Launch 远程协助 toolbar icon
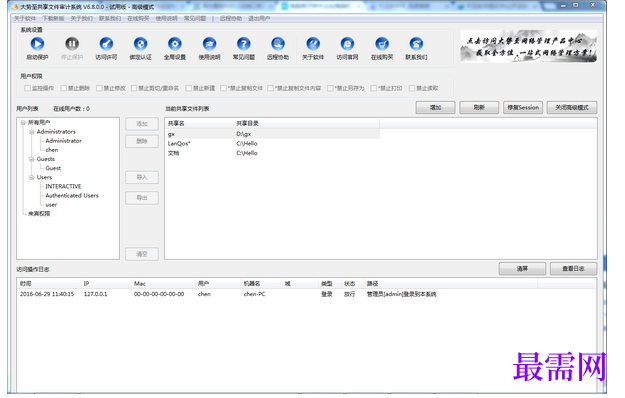Screen dimensions: 625x398 (x=278, y=44)
